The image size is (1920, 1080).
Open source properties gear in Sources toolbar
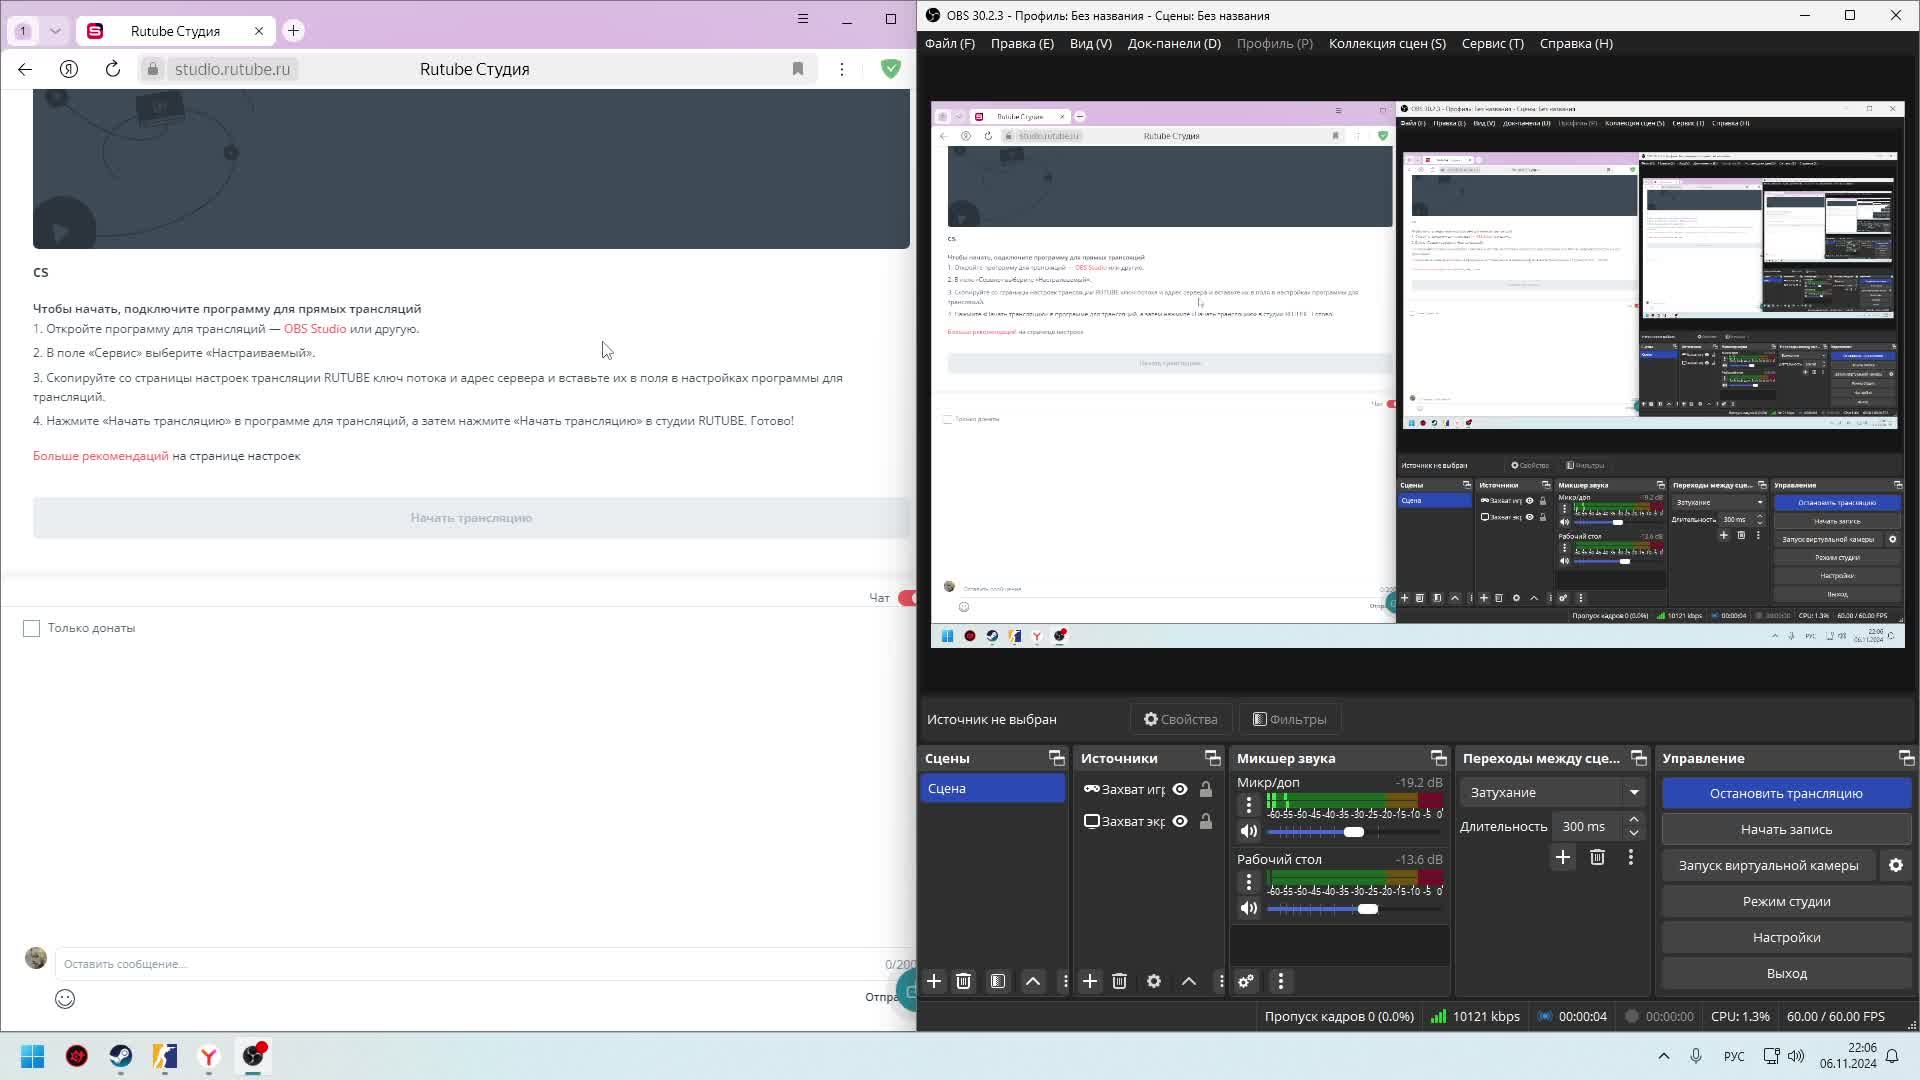[1154, 981]
